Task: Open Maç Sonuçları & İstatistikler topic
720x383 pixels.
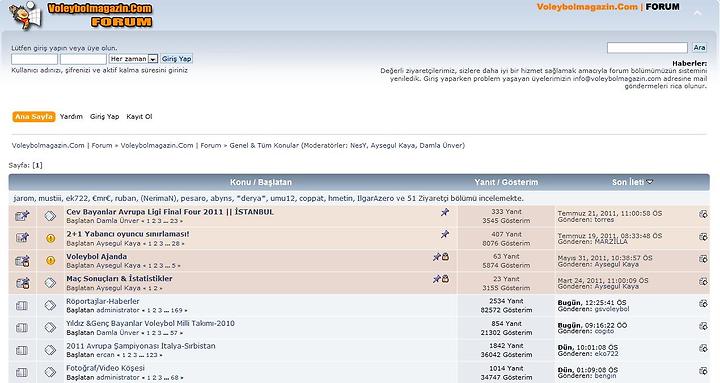Action: pyautogui.click(x=119, y=278)
